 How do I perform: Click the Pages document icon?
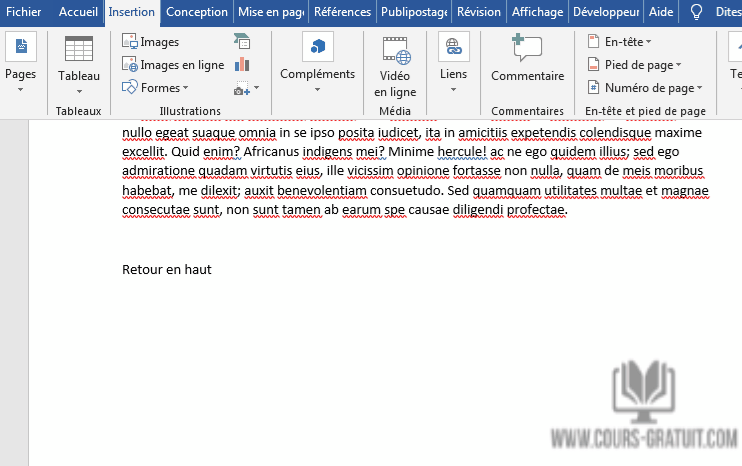tap(21, 46)
